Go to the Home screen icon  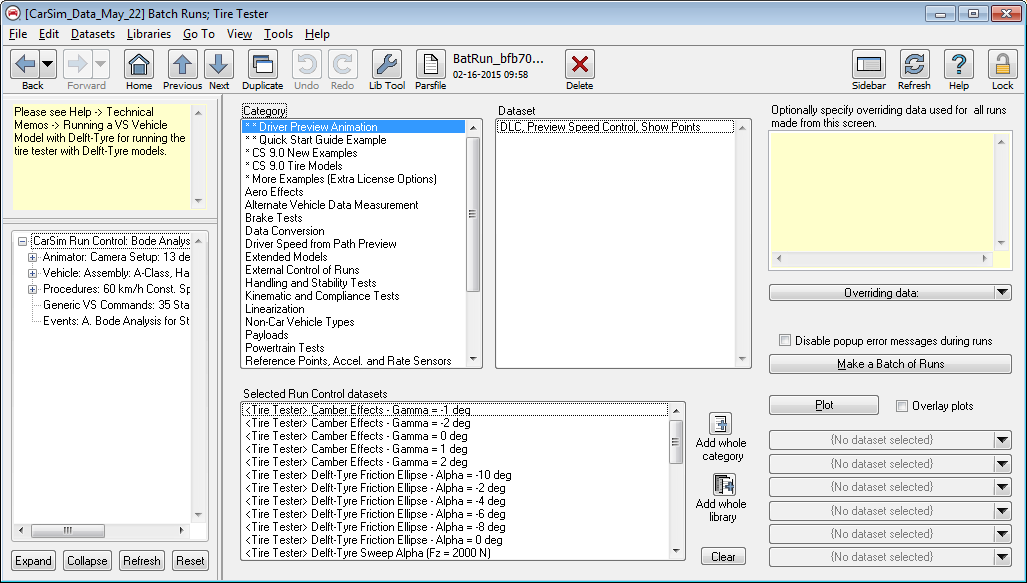click(139, 64)
